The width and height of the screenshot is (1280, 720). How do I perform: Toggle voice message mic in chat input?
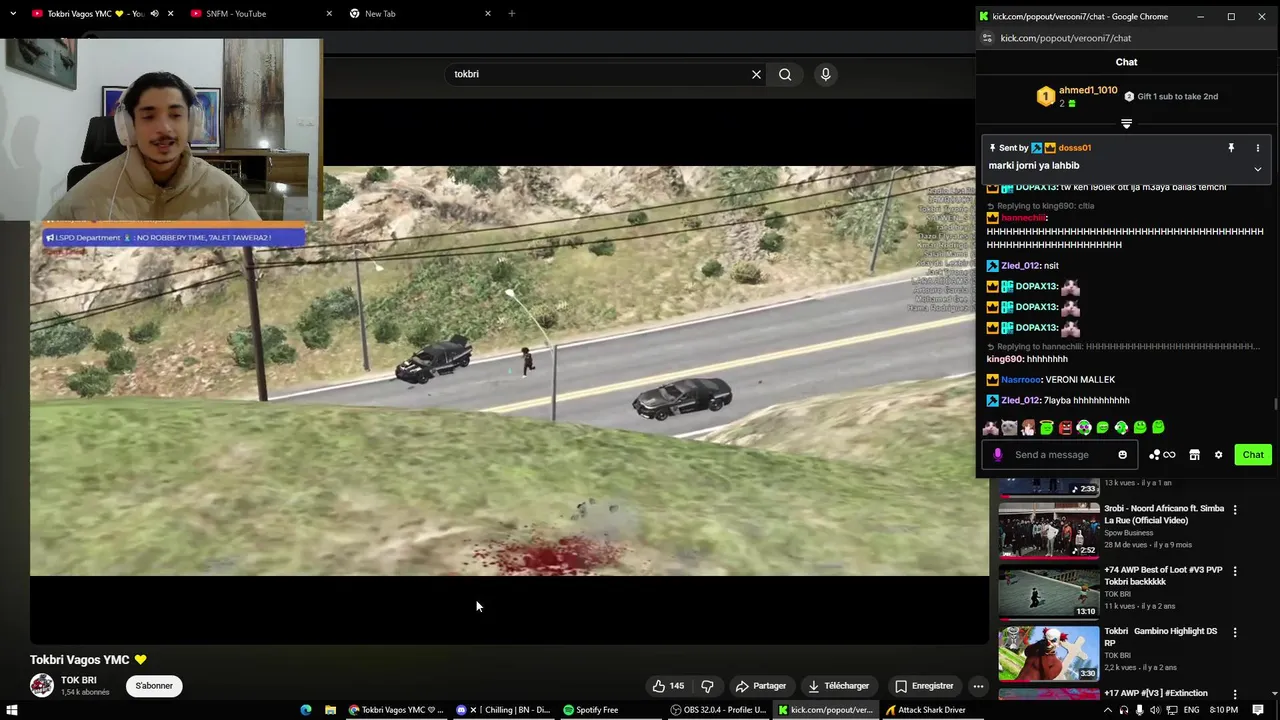click(x=997, y=455)
